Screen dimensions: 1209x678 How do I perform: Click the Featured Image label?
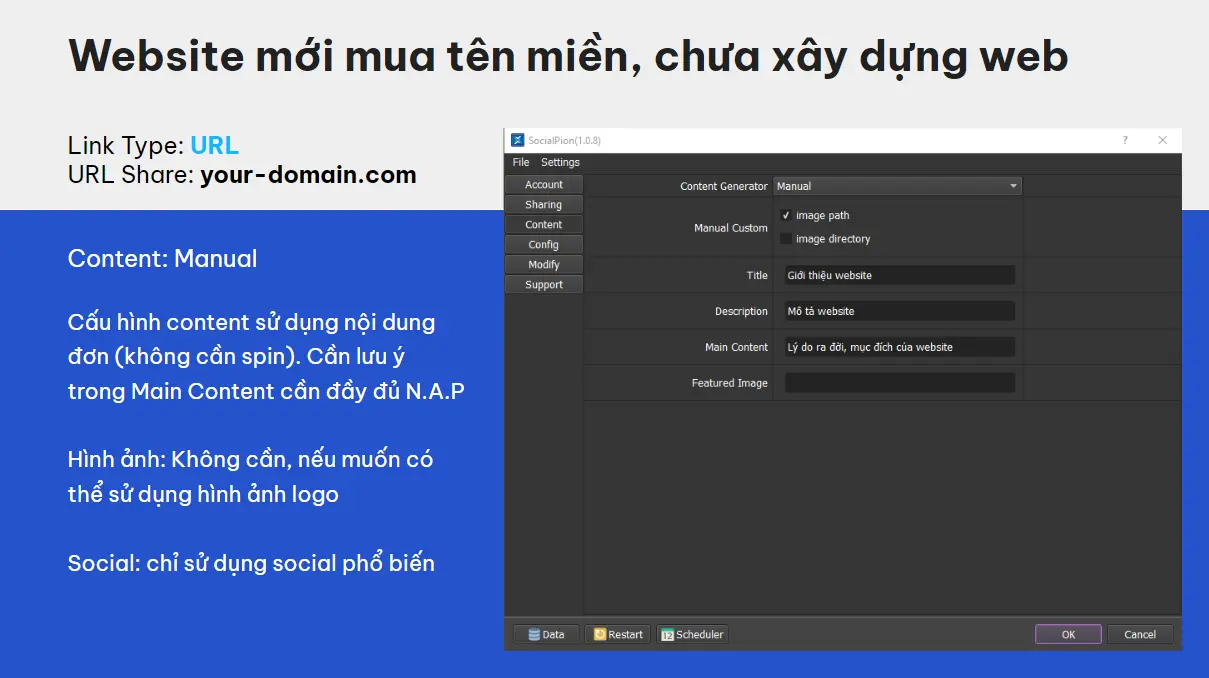730,383
